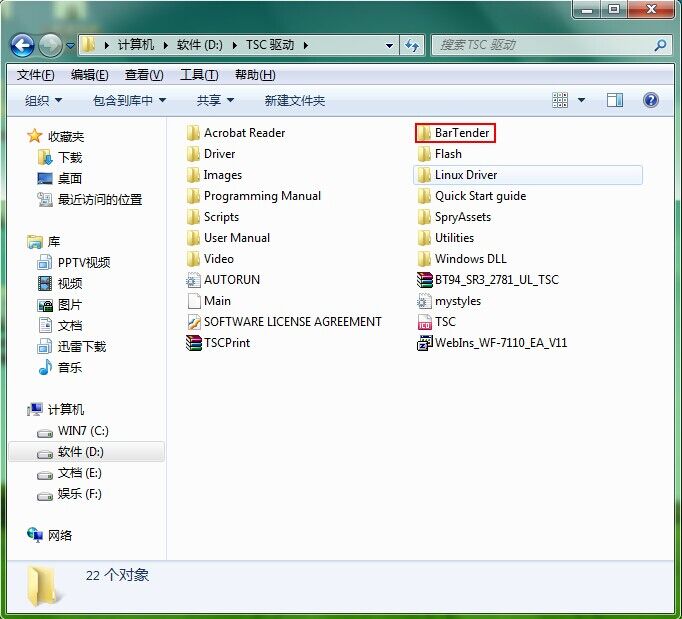Select the AUTORUN settings file icon
This screenshot has width=682, height=619.
click(x=193, y=280)
